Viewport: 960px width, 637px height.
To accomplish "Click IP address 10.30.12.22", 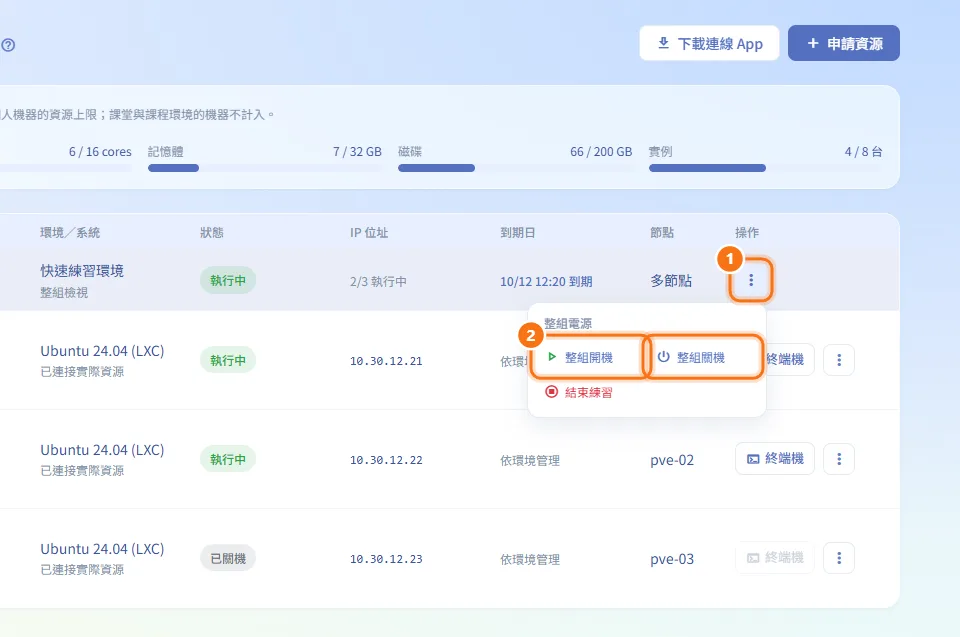I will [x=386, y=460].
